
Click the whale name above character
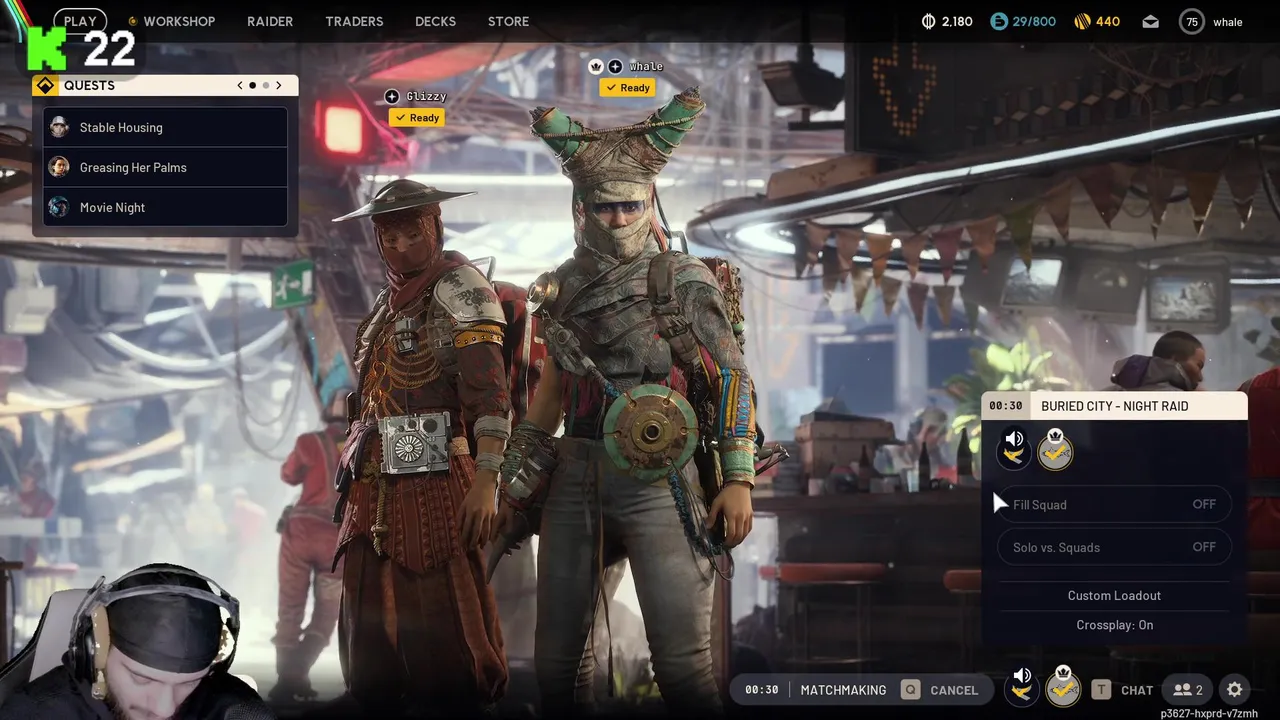pos(646,66)
